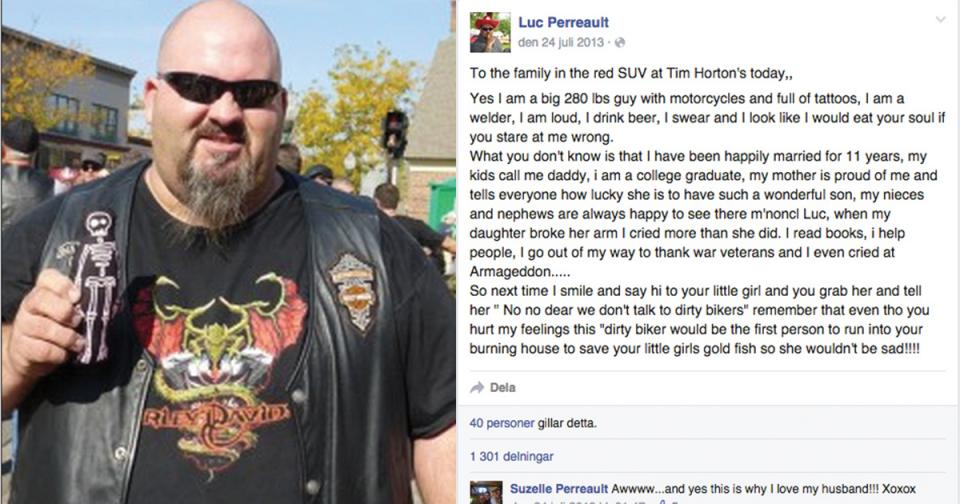
Task: Open the 24 juli 2013 timestamp link
Action: coord(561,42)
